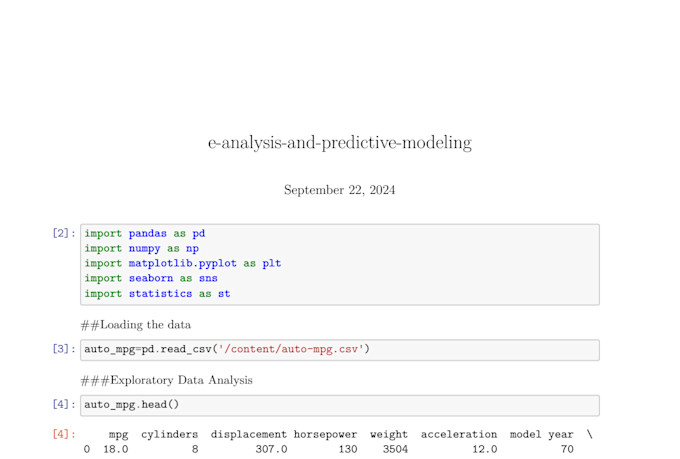Click the line 'import numpy as np'
This screenshot has width=680, height=459.
pos(141,249)
